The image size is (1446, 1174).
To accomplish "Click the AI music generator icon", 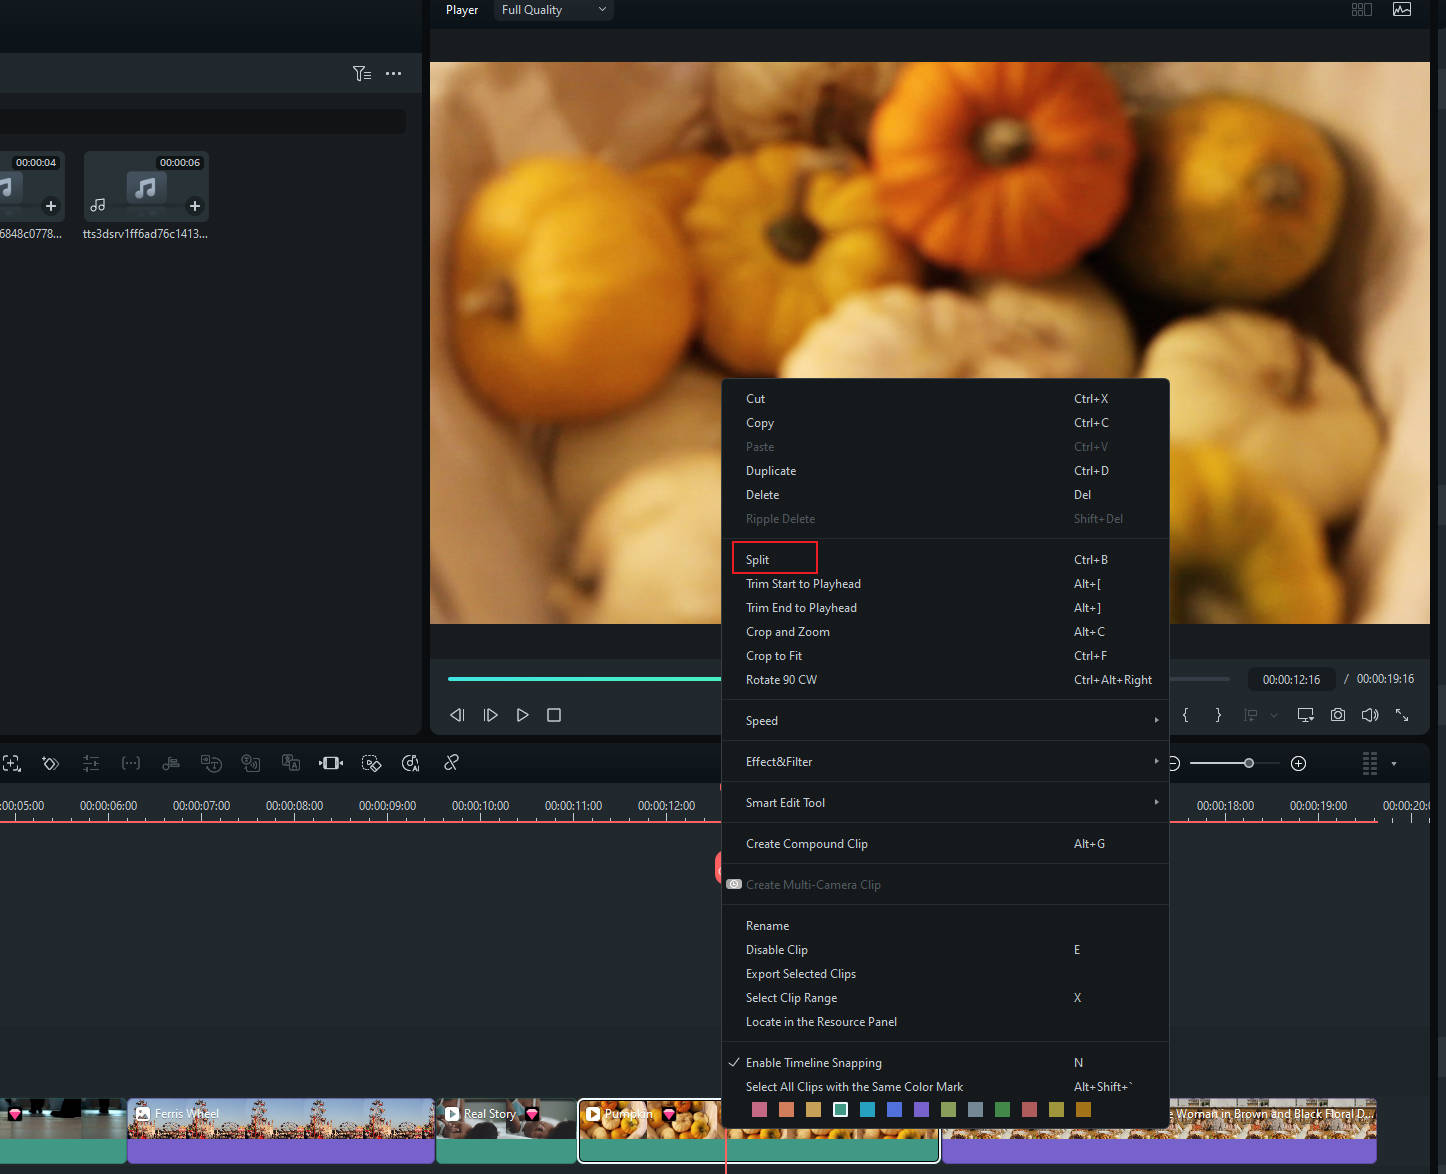I will tap(411, 763).
